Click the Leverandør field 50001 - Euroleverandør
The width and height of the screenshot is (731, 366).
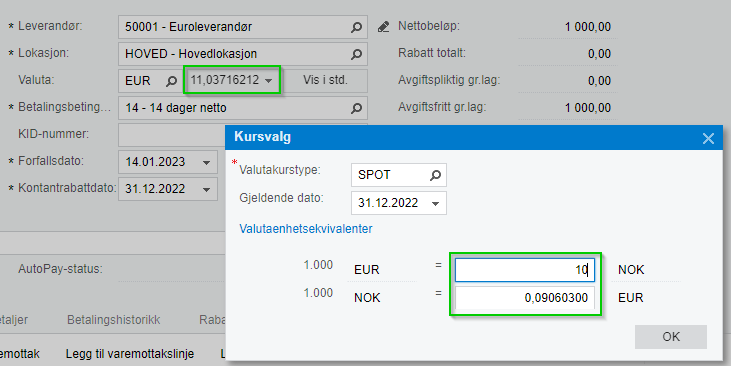(243, 27)
